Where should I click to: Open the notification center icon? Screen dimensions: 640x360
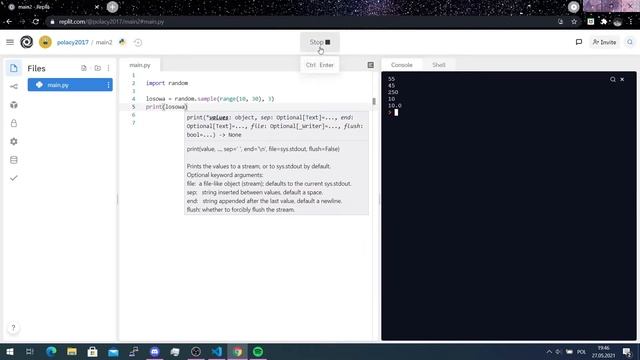627,351
